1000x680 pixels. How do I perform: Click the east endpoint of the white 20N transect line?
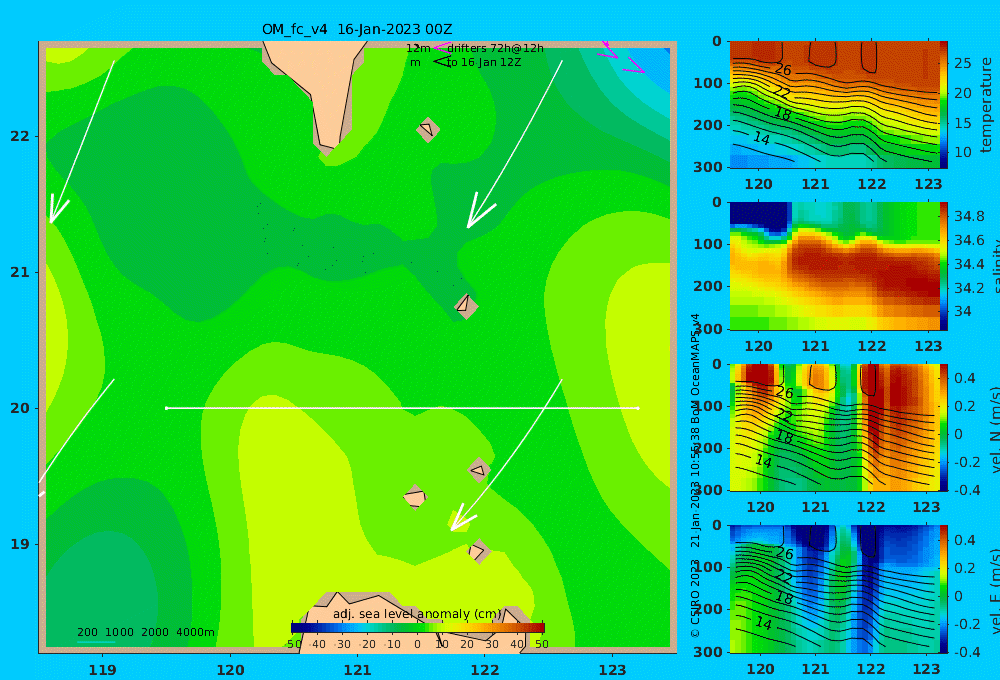pyautogui.click(x=638, y=408)
